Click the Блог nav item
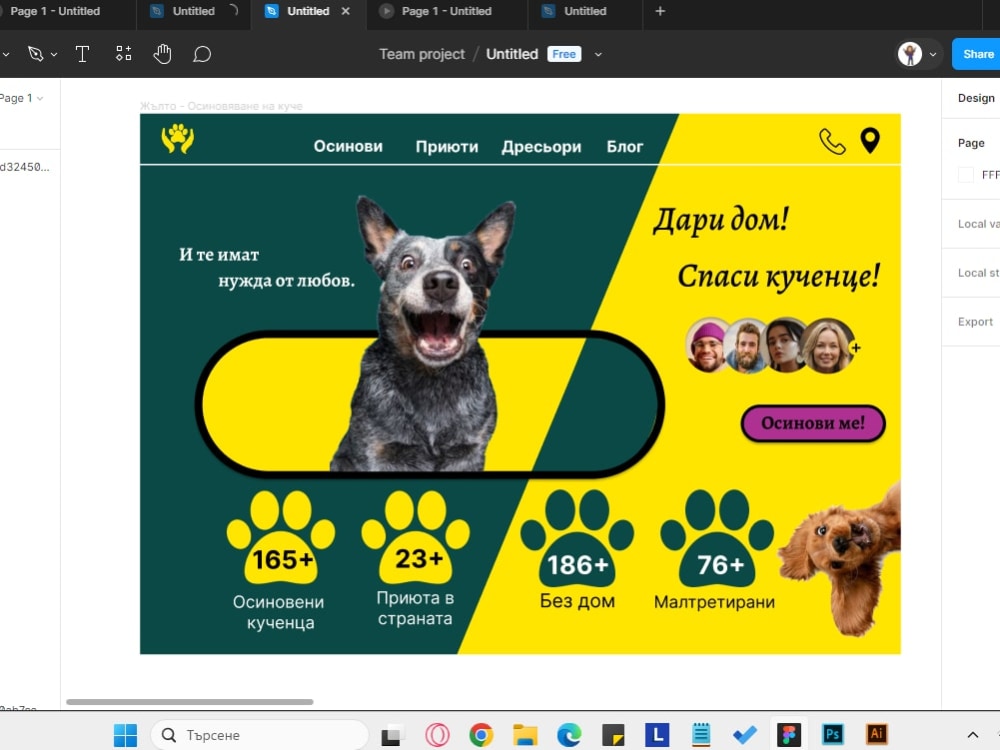This screenshot has height=750, width=1000. [624, 147]
